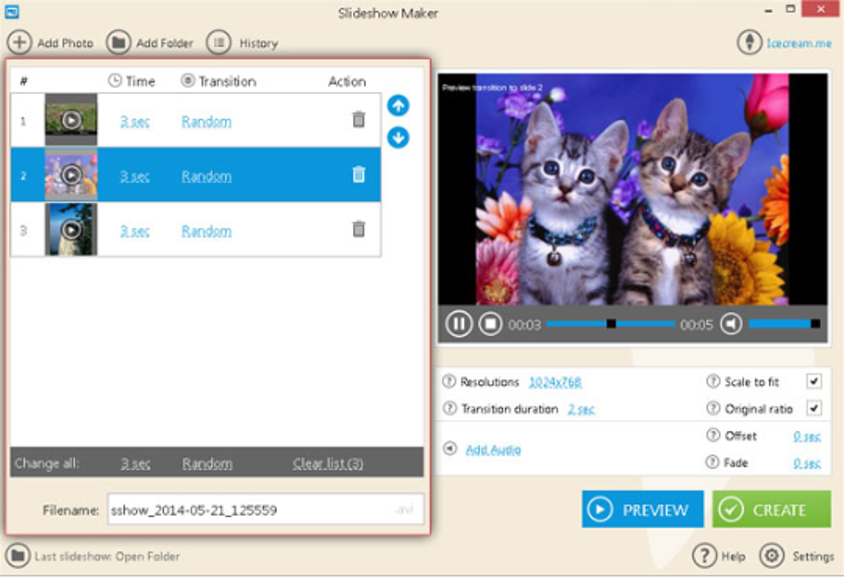The width and height of the screenshot is (844, 578).
Task: Move selected slide up with arrow
Action: point(398,105)
